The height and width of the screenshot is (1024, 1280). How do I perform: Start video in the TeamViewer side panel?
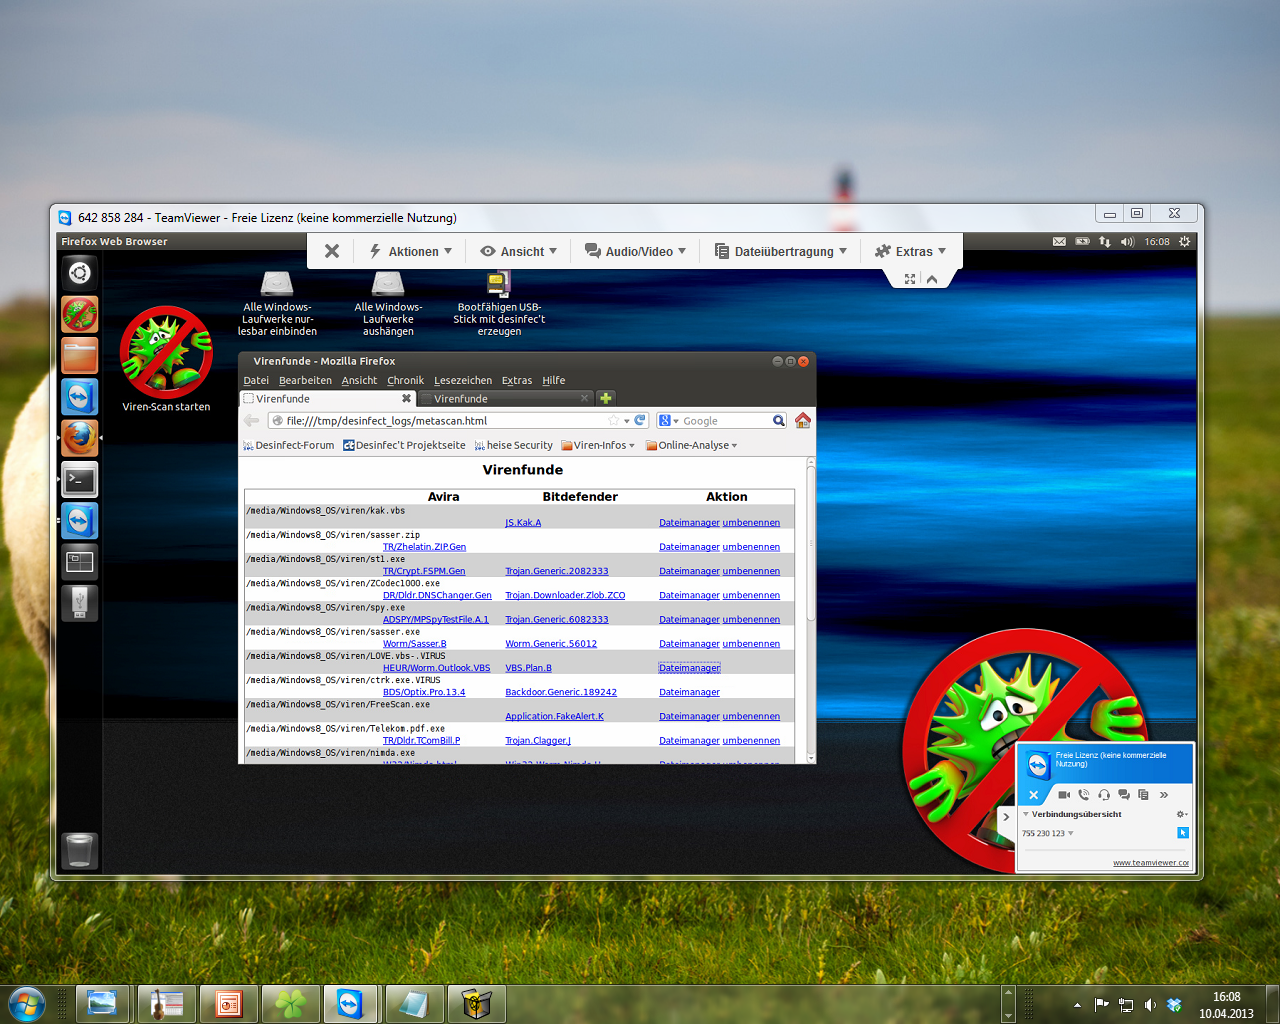tap(1064, 795)
